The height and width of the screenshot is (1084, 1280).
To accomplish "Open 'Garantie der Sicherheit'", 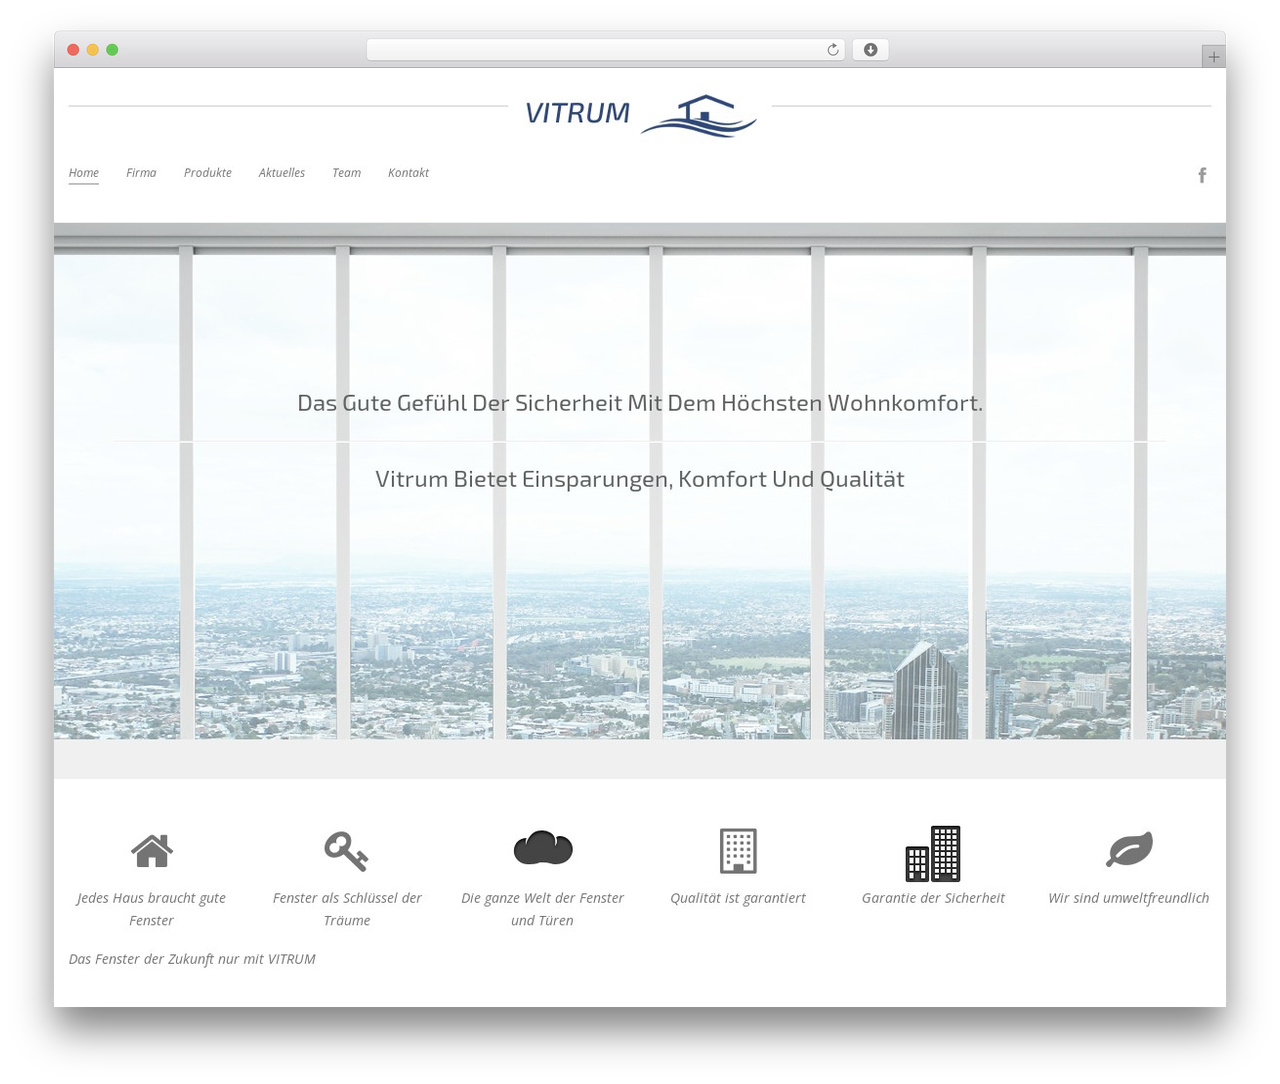I will 933,898.
